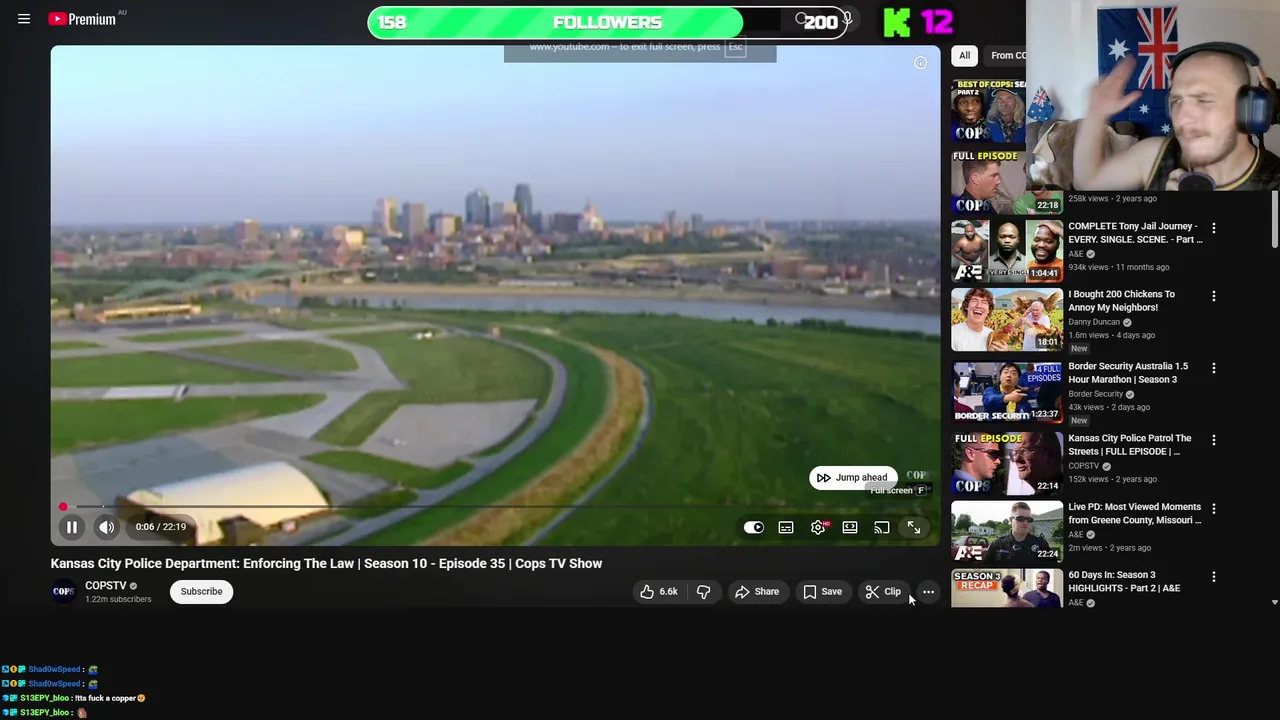Click the A&E channel name under Tony video
The image size is (1280, 720).
click(x=1075, y=254)
